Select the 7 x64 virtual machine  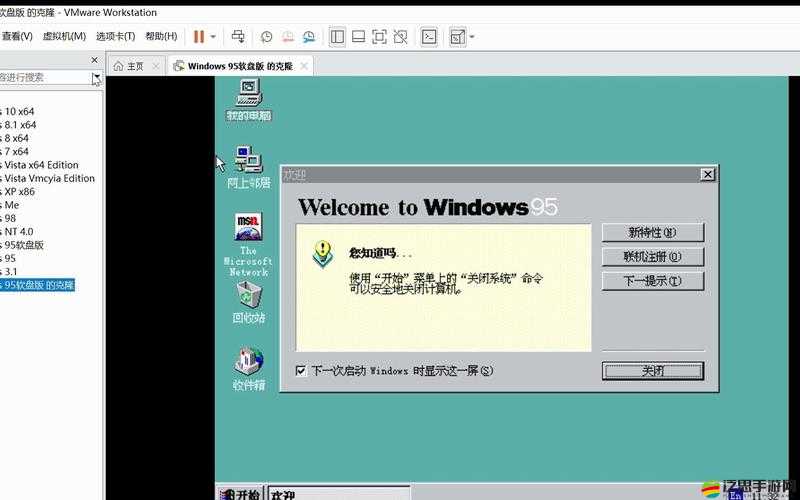tap(15, 151)
